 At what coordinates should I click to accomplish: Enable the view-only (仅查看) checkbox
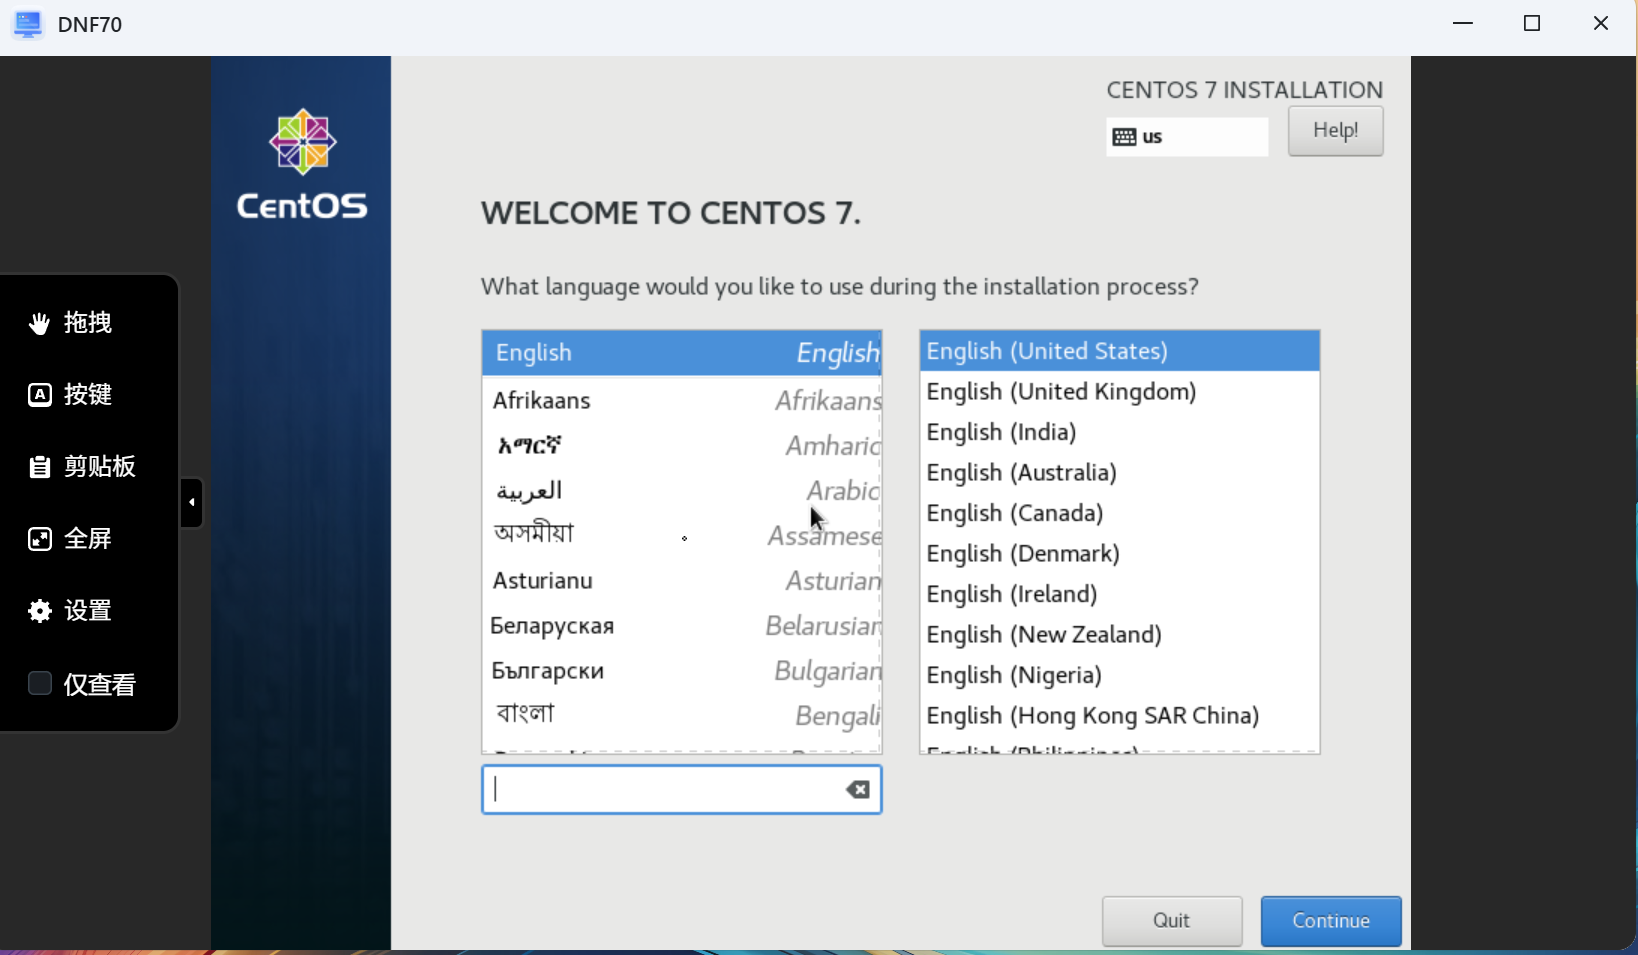(x=40, y=683)
